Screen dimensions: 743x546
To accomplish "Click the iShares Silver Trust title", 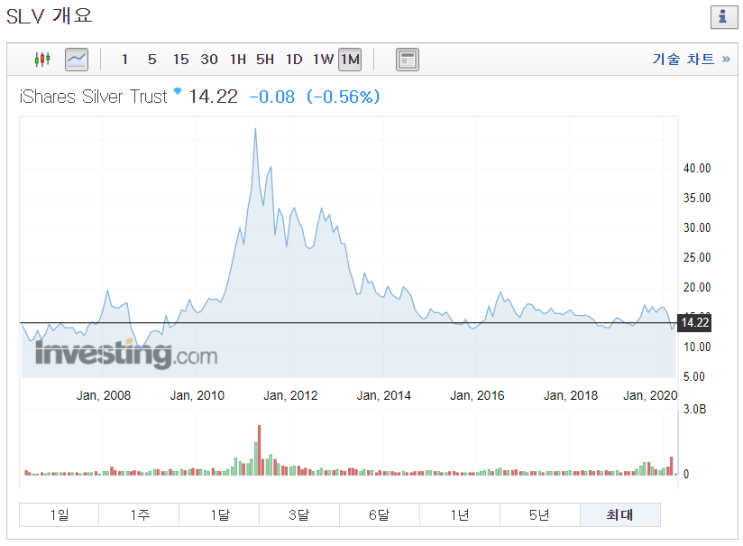I will tap(93, 97).
